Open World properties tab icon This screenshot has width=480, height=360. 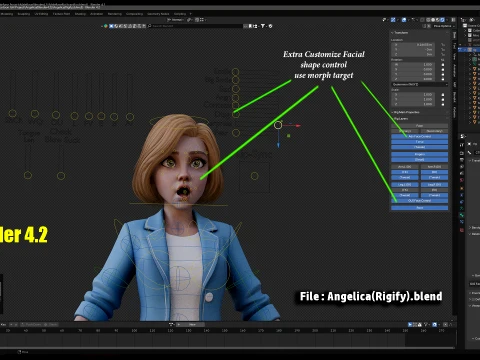pos(462,180)
